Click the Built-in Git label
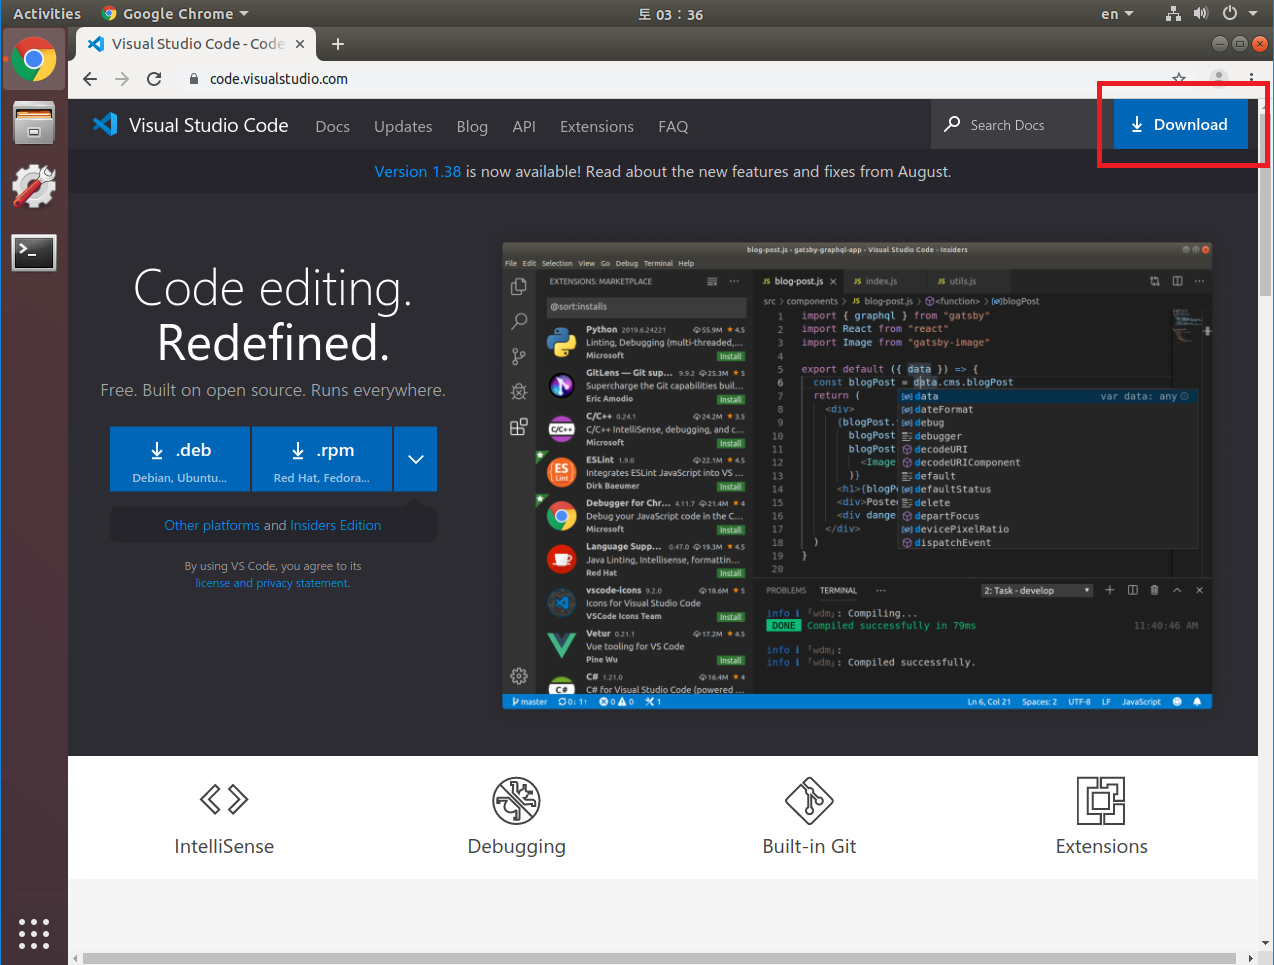 pyautogui.click(x=809, y=846)
